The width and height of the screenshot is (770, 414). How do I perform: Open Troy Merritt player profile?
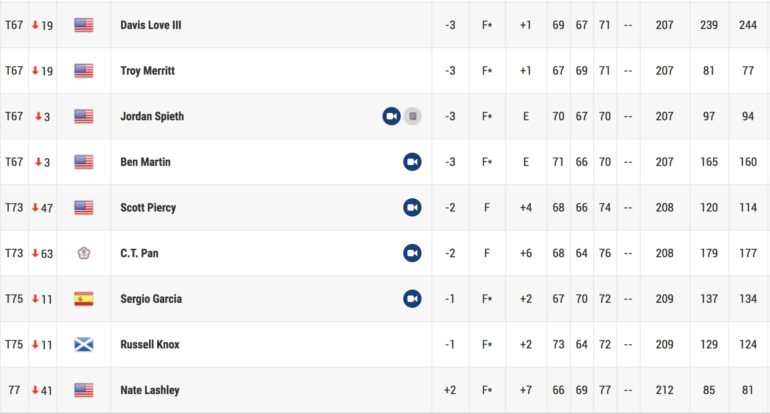(148, 71)
